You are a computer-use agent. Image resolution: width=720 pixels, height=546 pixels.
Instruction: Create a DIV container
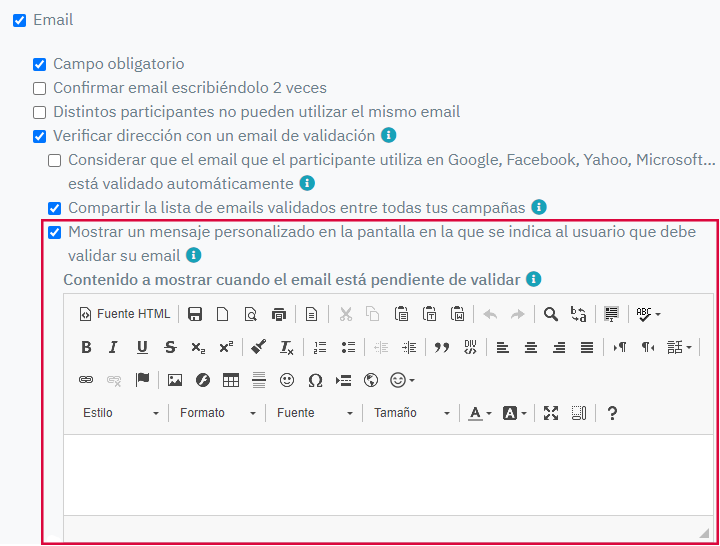pyautogui.click(x=470, y=347)
